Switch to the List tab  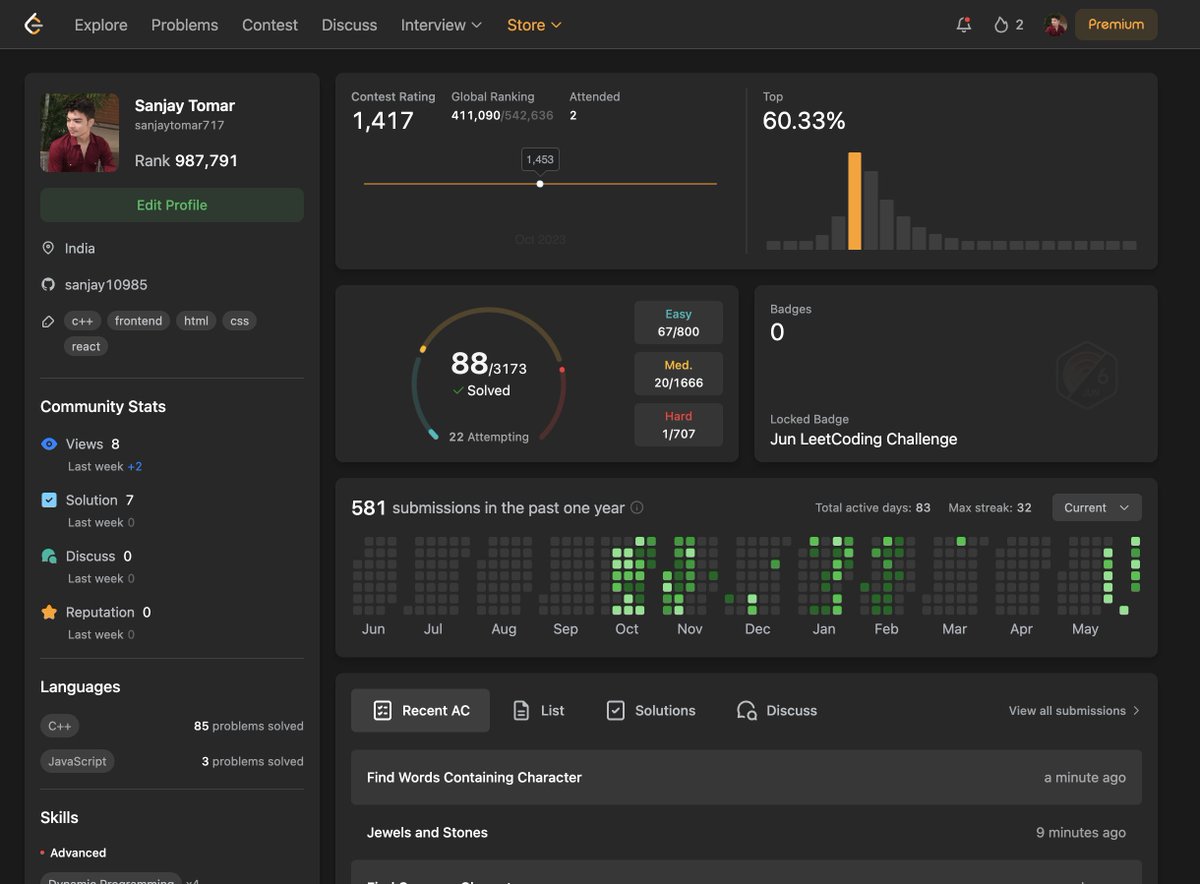[x=539, y=711]
